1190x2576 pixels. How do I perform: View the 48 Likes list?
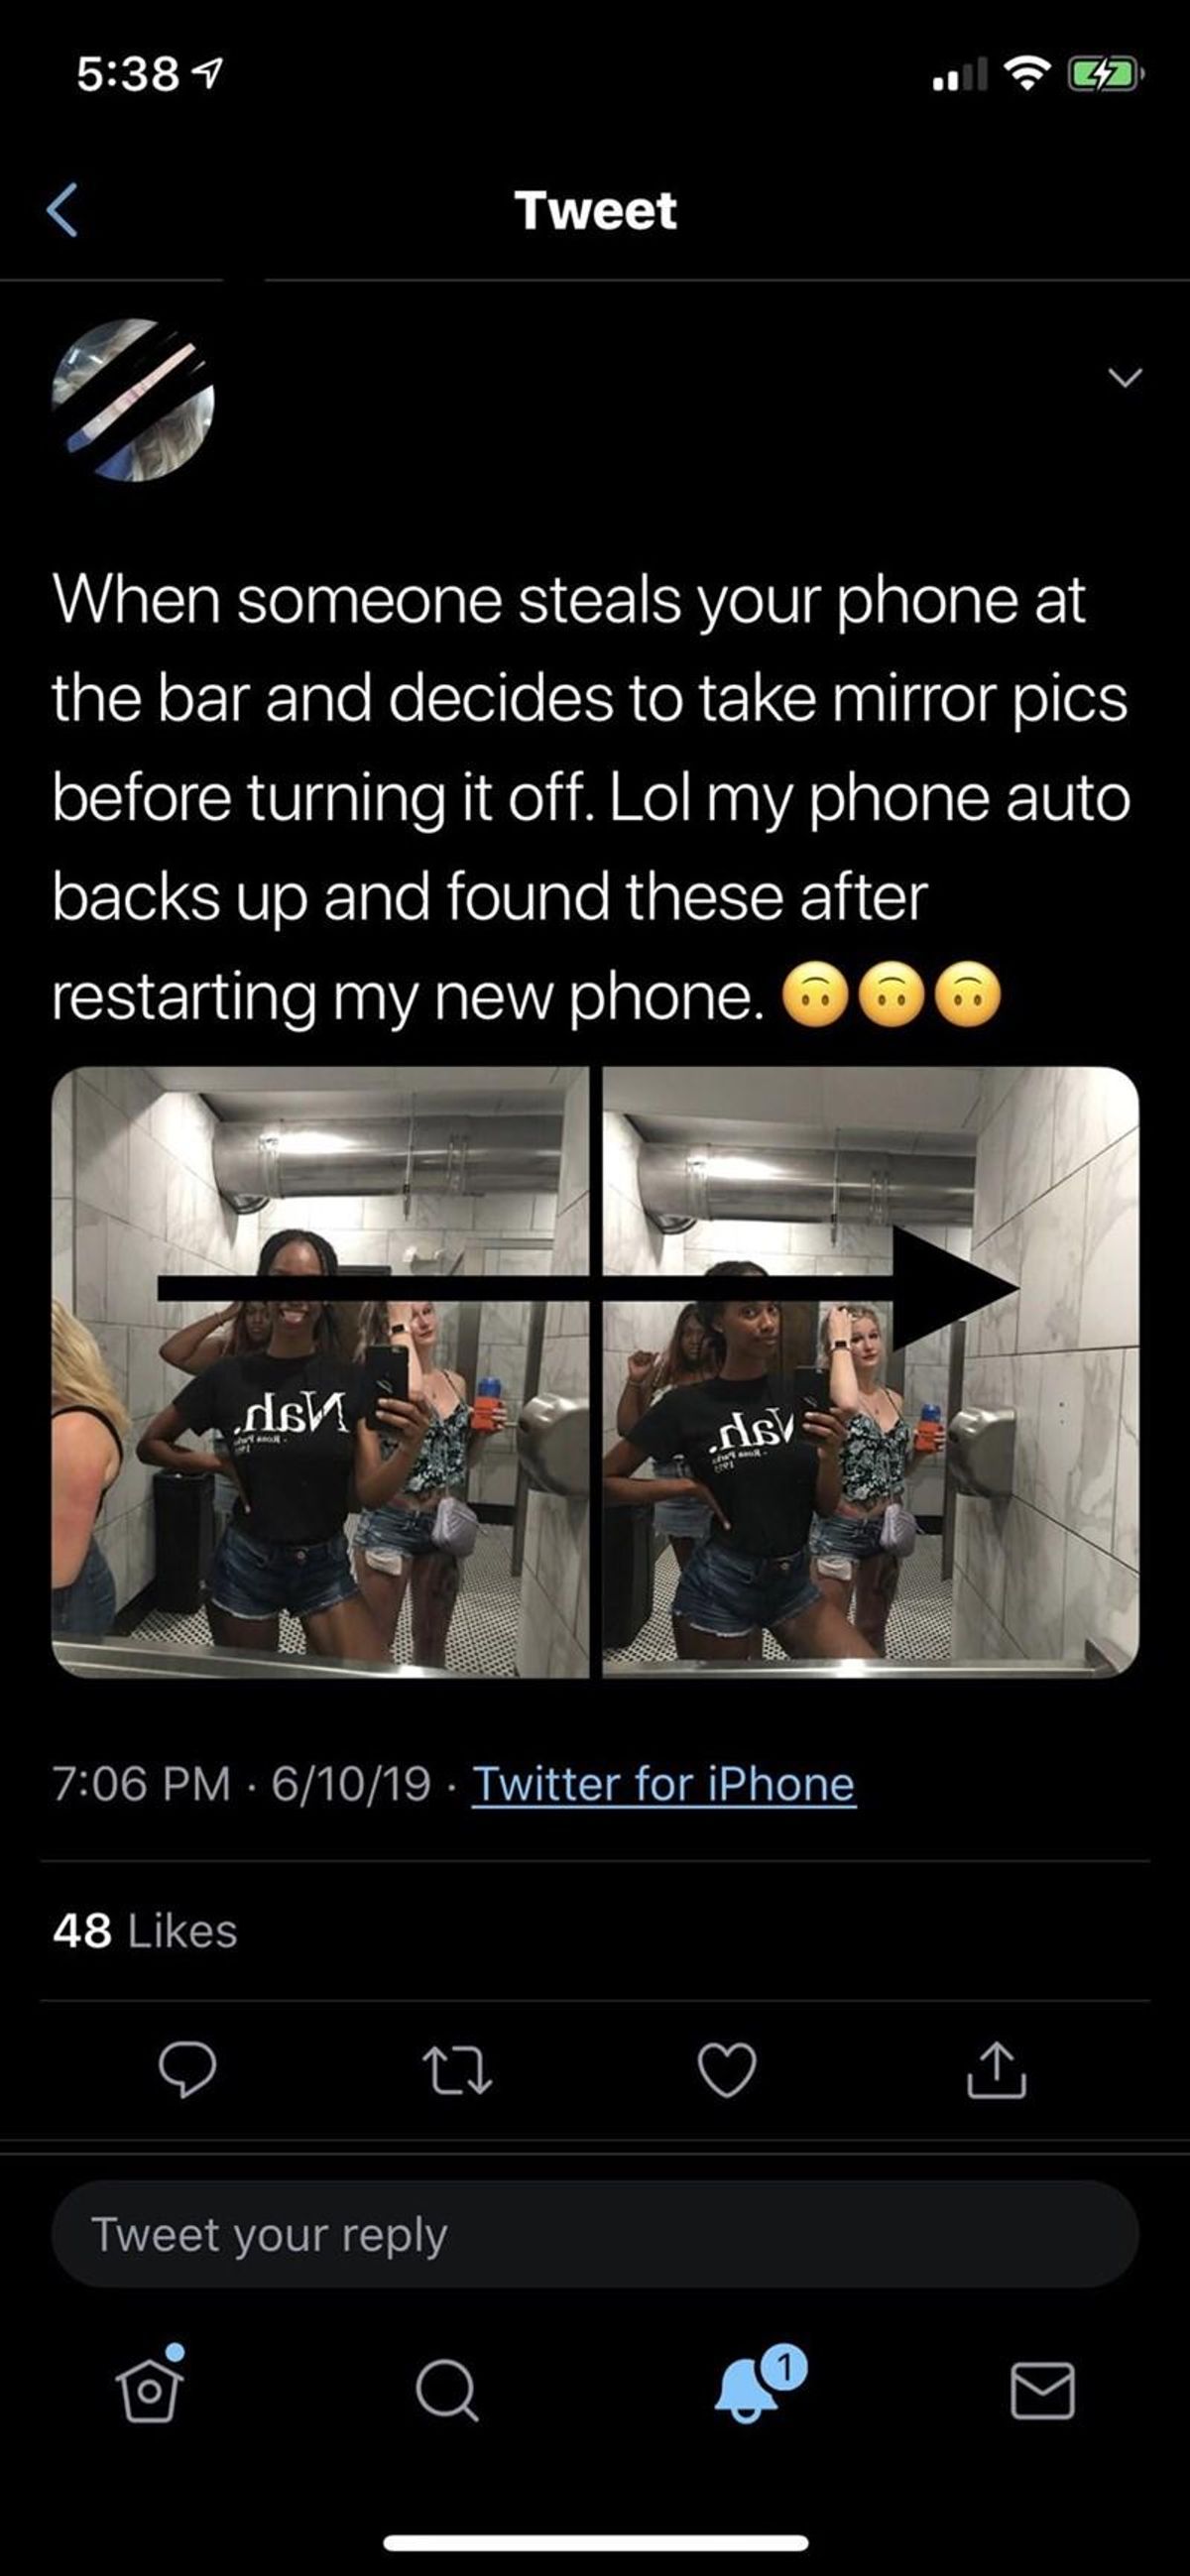145,1931
